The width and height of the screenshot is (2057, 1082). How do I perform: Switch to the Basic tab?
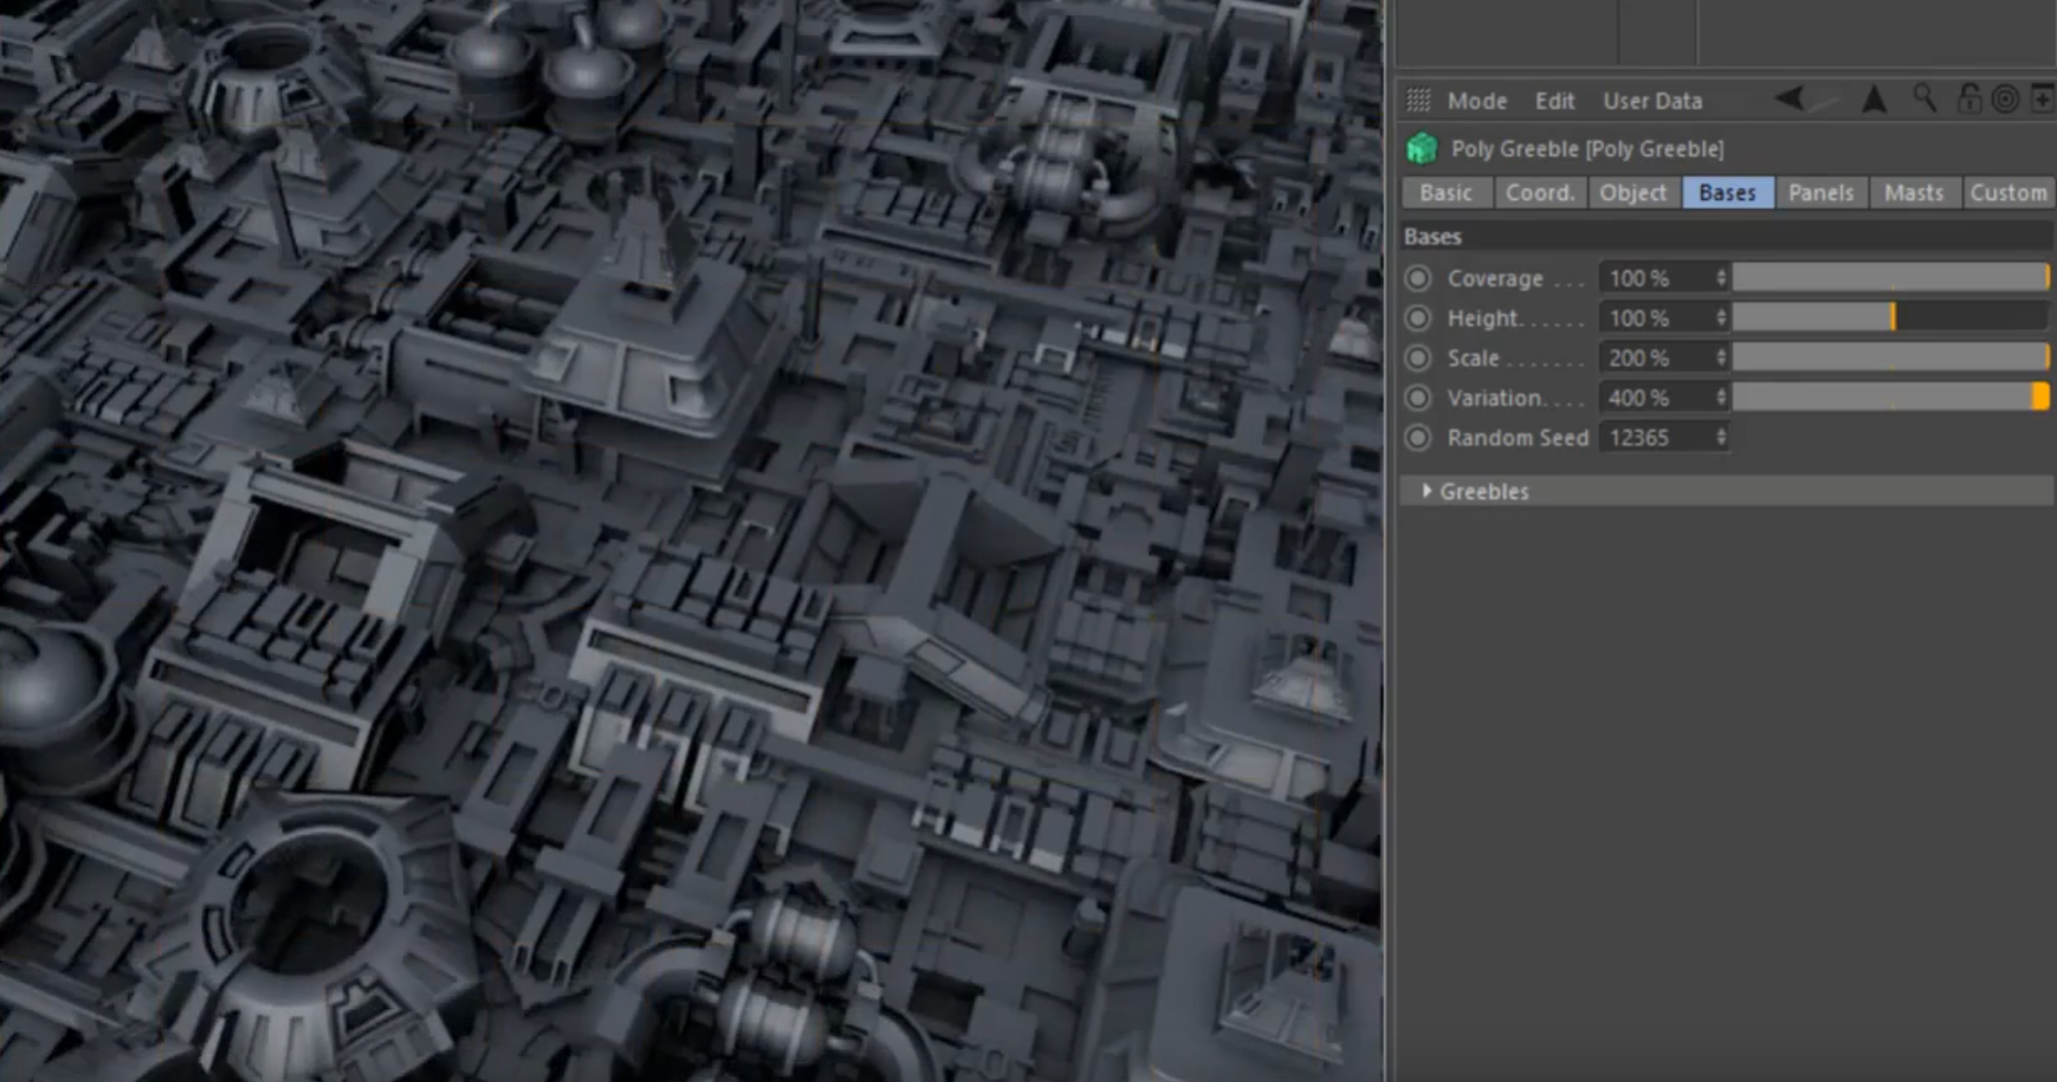[1446, 193]
